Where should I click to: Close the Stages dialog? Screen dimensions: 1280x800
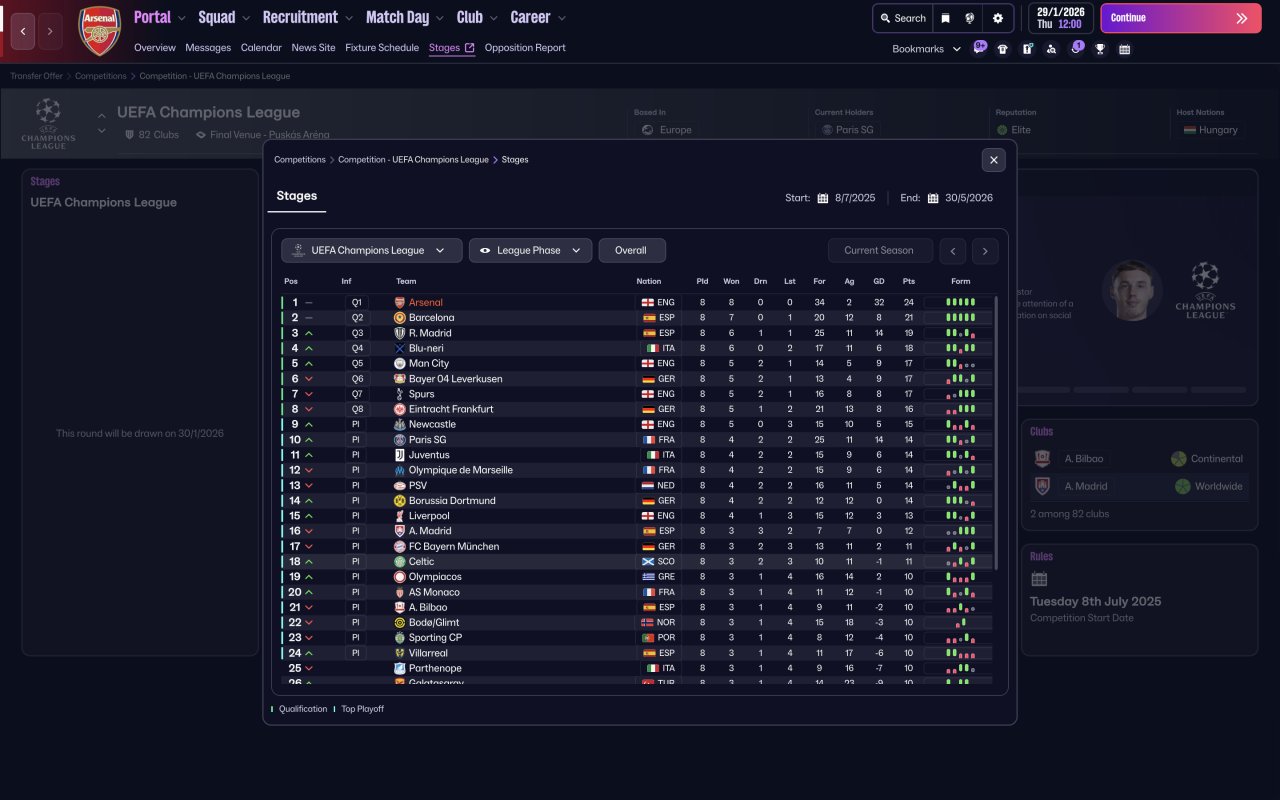click(x=993, y=159)
